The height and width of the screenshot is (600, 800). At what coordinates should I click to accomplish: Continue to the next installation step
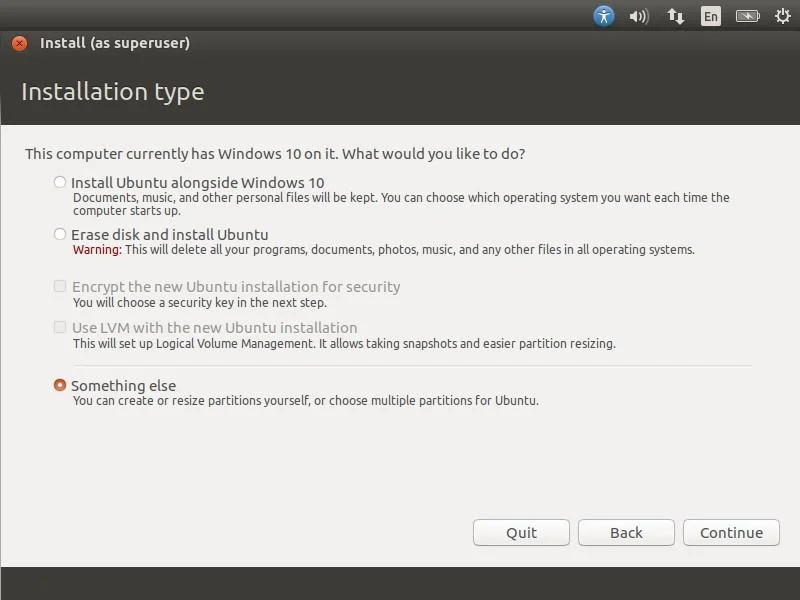tap(731, 533)
